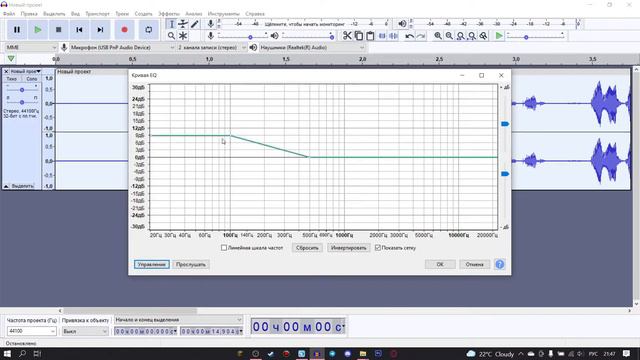640x360 pixels.
Task: Select the Selection (I-beam) tool
Action: 171,24
